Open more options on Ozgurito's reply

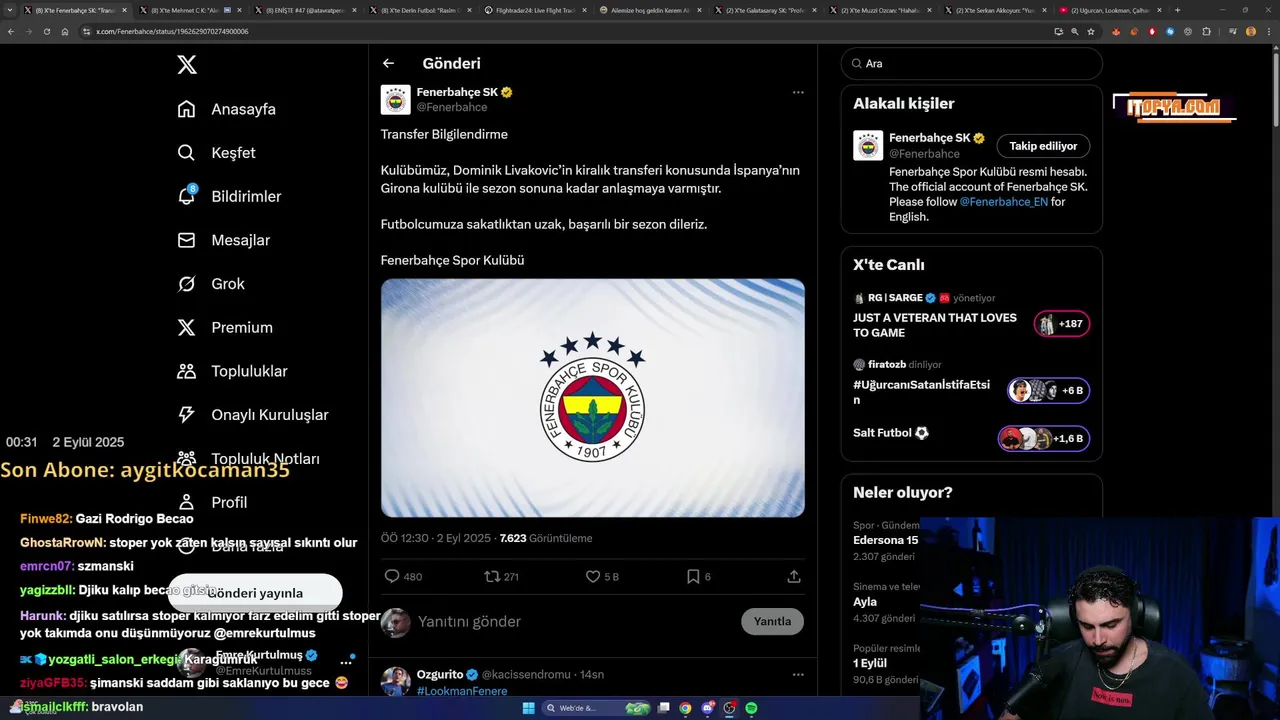tap(798, 674)
